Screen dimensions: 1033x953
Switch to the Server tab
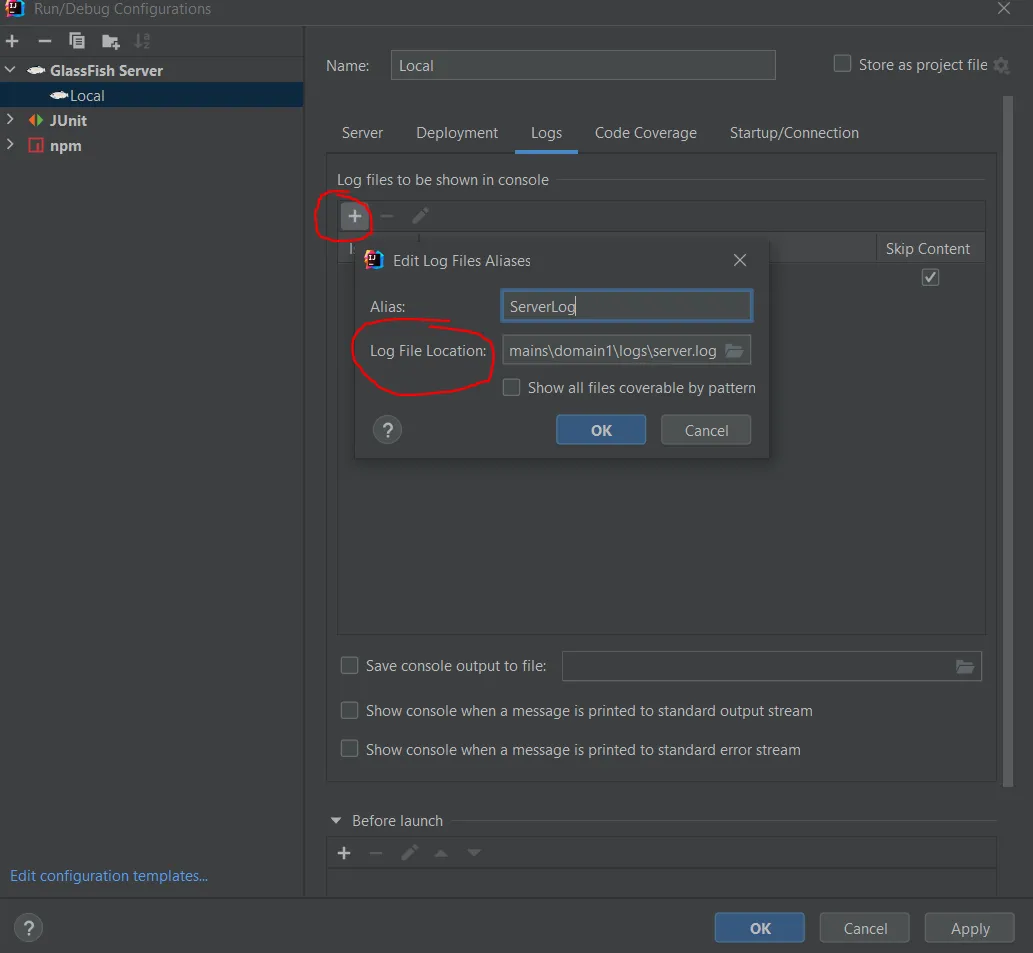362,133
